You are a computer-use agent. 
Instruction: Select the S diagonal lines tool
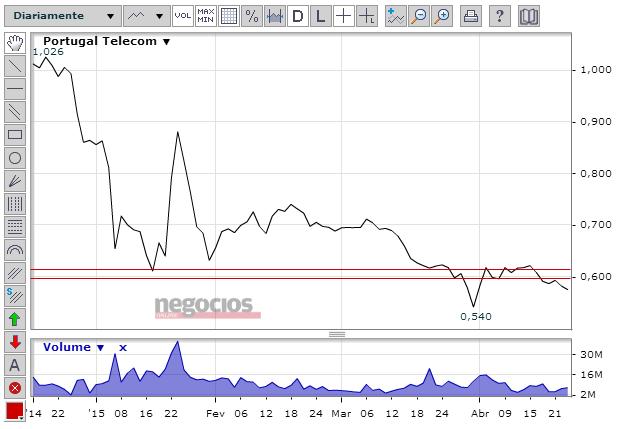pyautogui.click(x=15, y=296)
